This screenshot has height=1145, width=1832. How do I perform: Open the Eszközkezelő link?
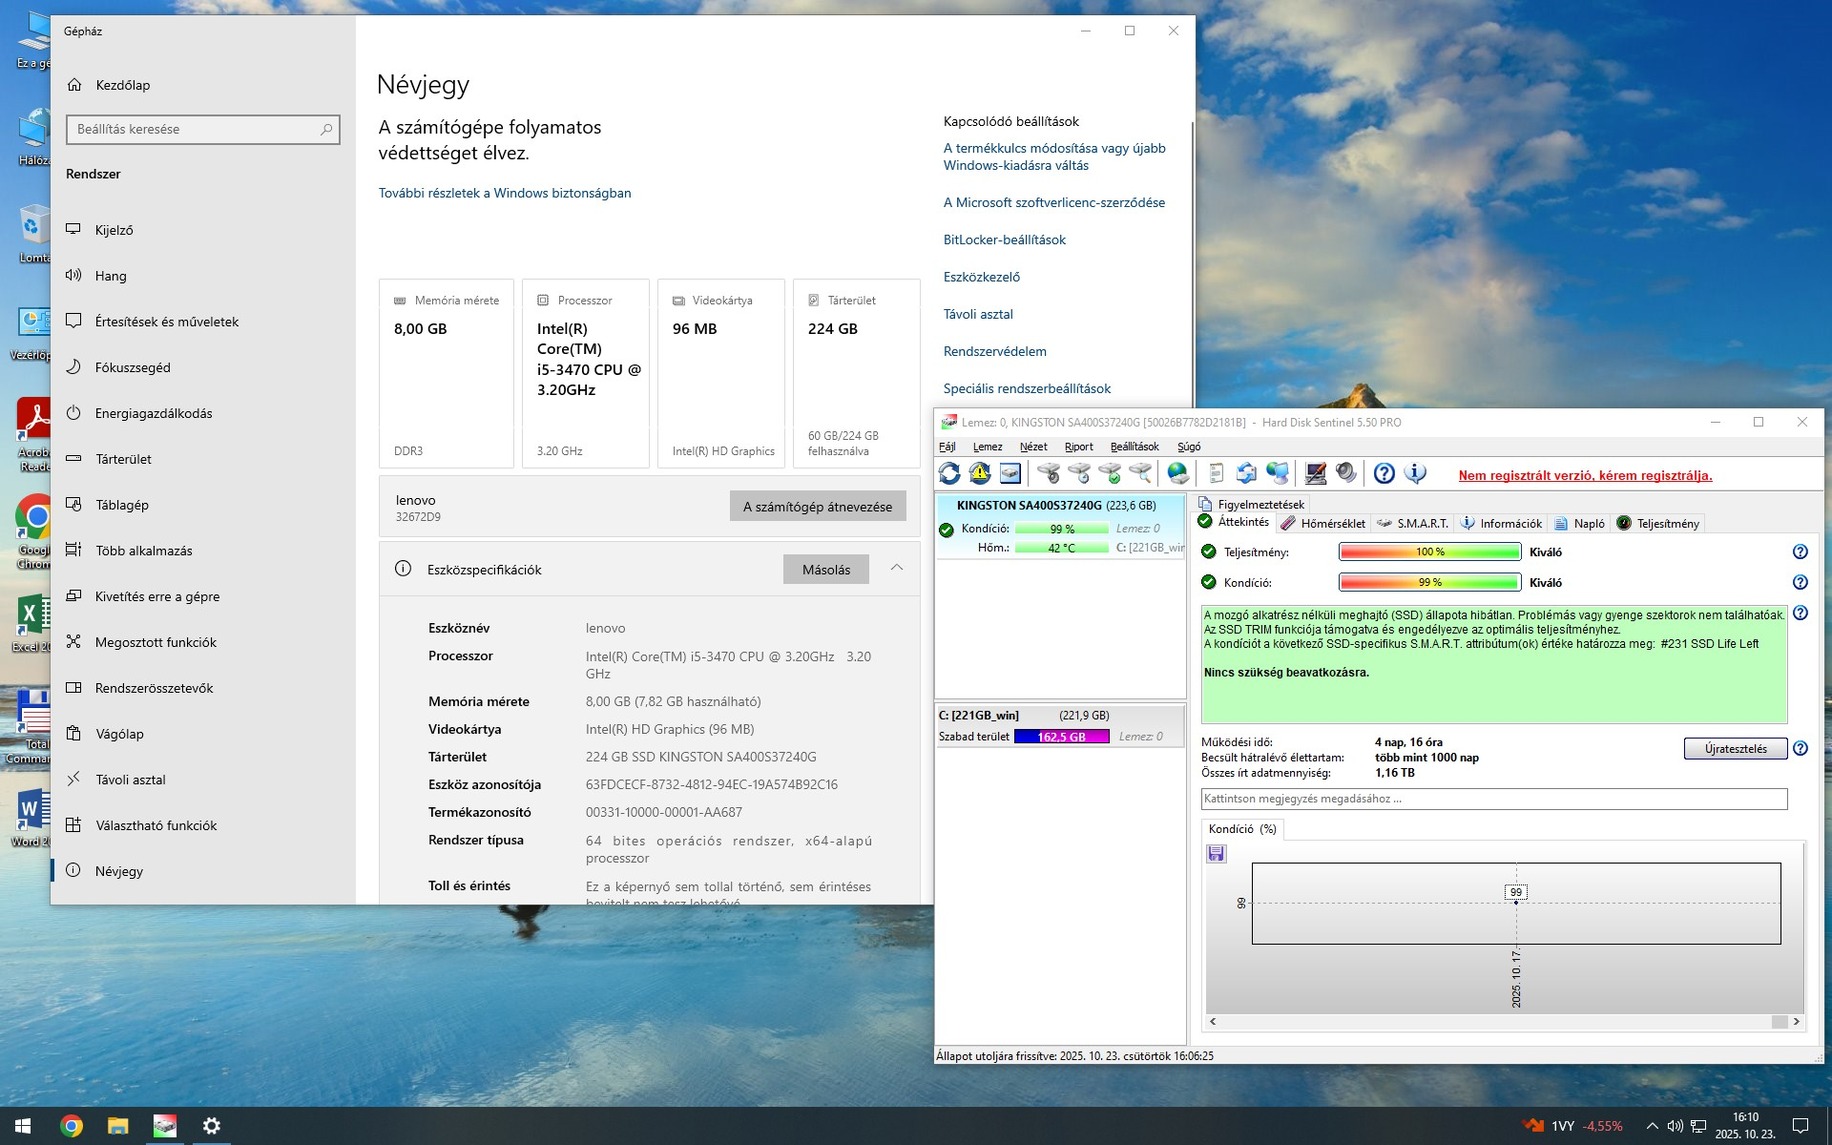981,277
